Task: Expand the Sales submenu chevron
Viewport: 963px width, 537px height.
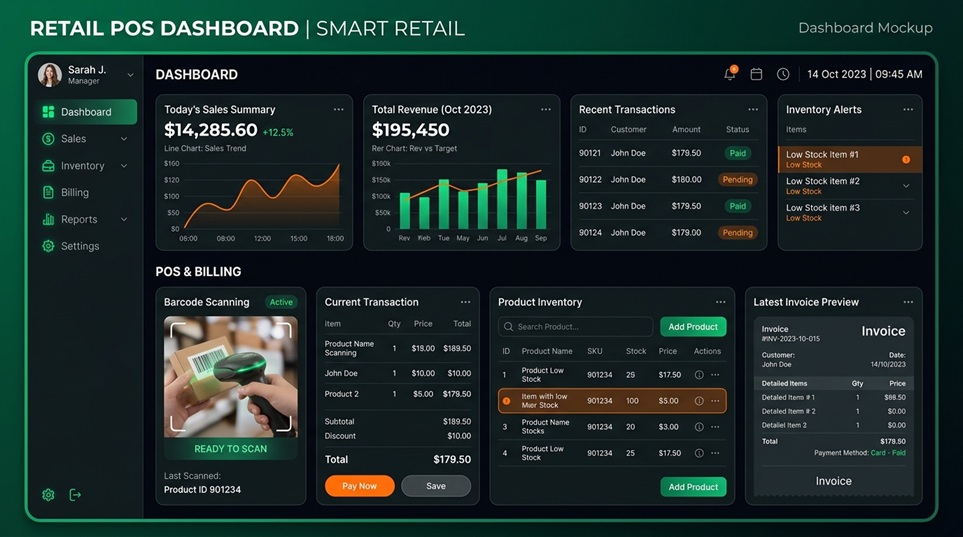Action: [124, 139]
